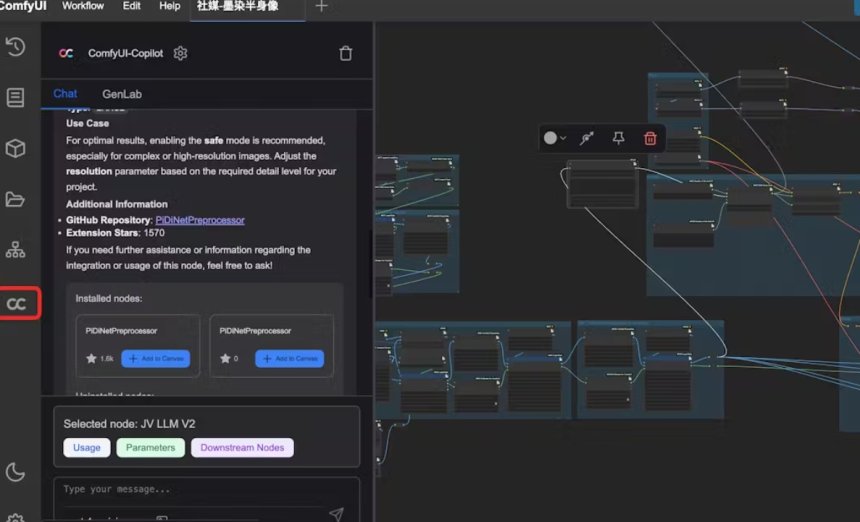Open the ComfyUI-Copilot CC sidebar icon

tap(16, 304)
